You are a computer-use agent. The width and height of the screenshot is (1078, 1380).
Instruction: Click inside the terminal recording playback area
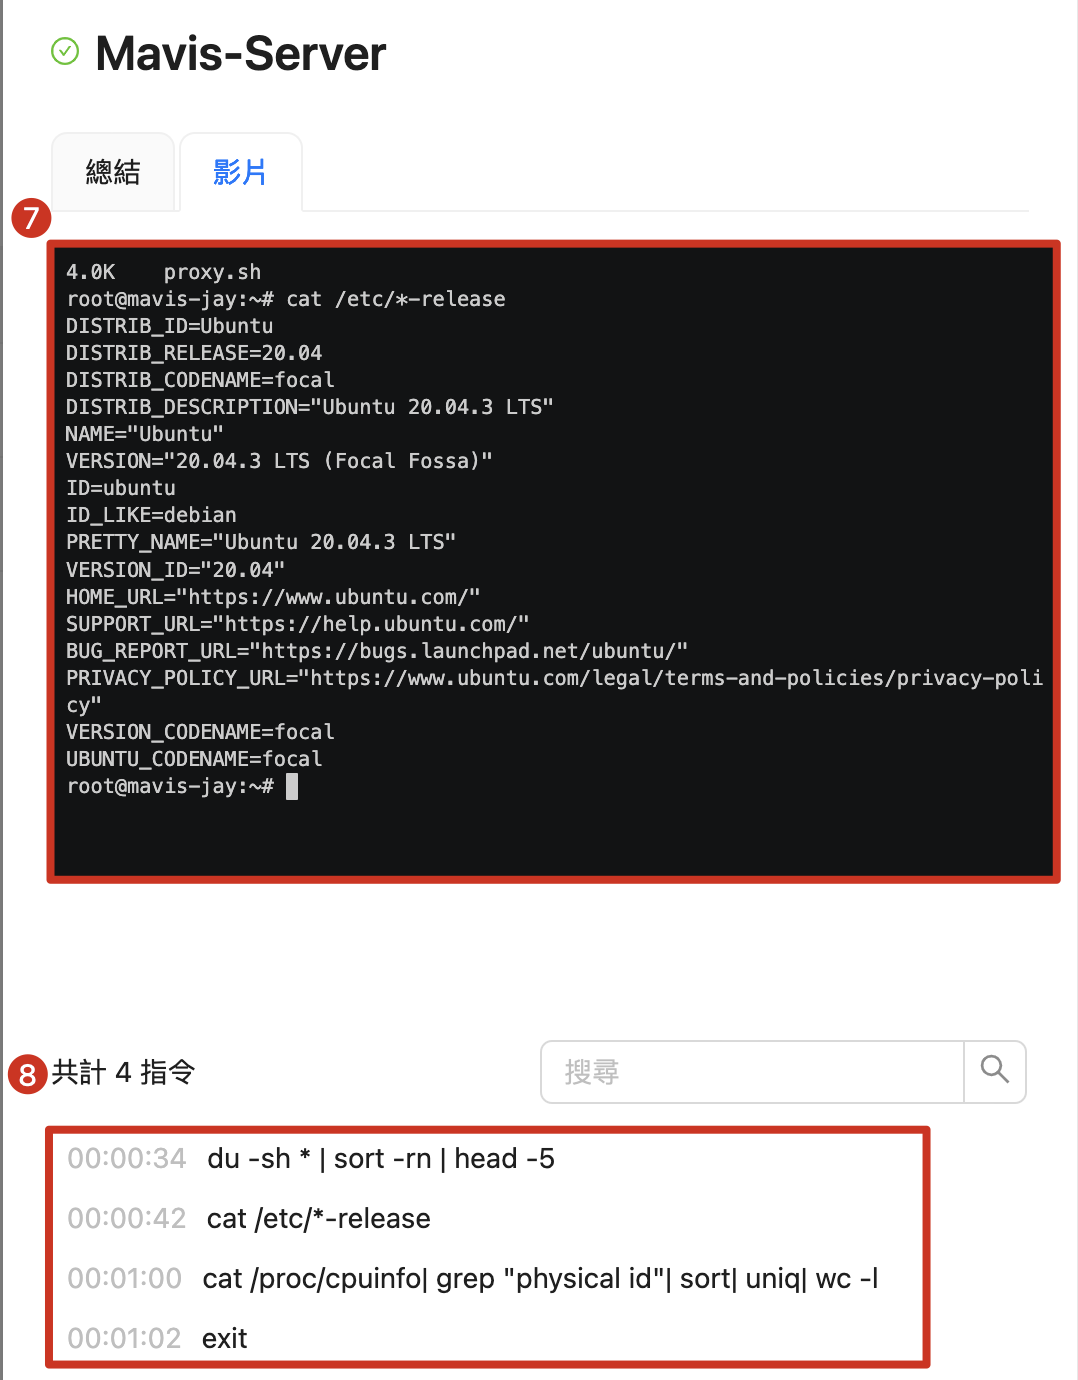pyautogui.click(x=554, y=562)
